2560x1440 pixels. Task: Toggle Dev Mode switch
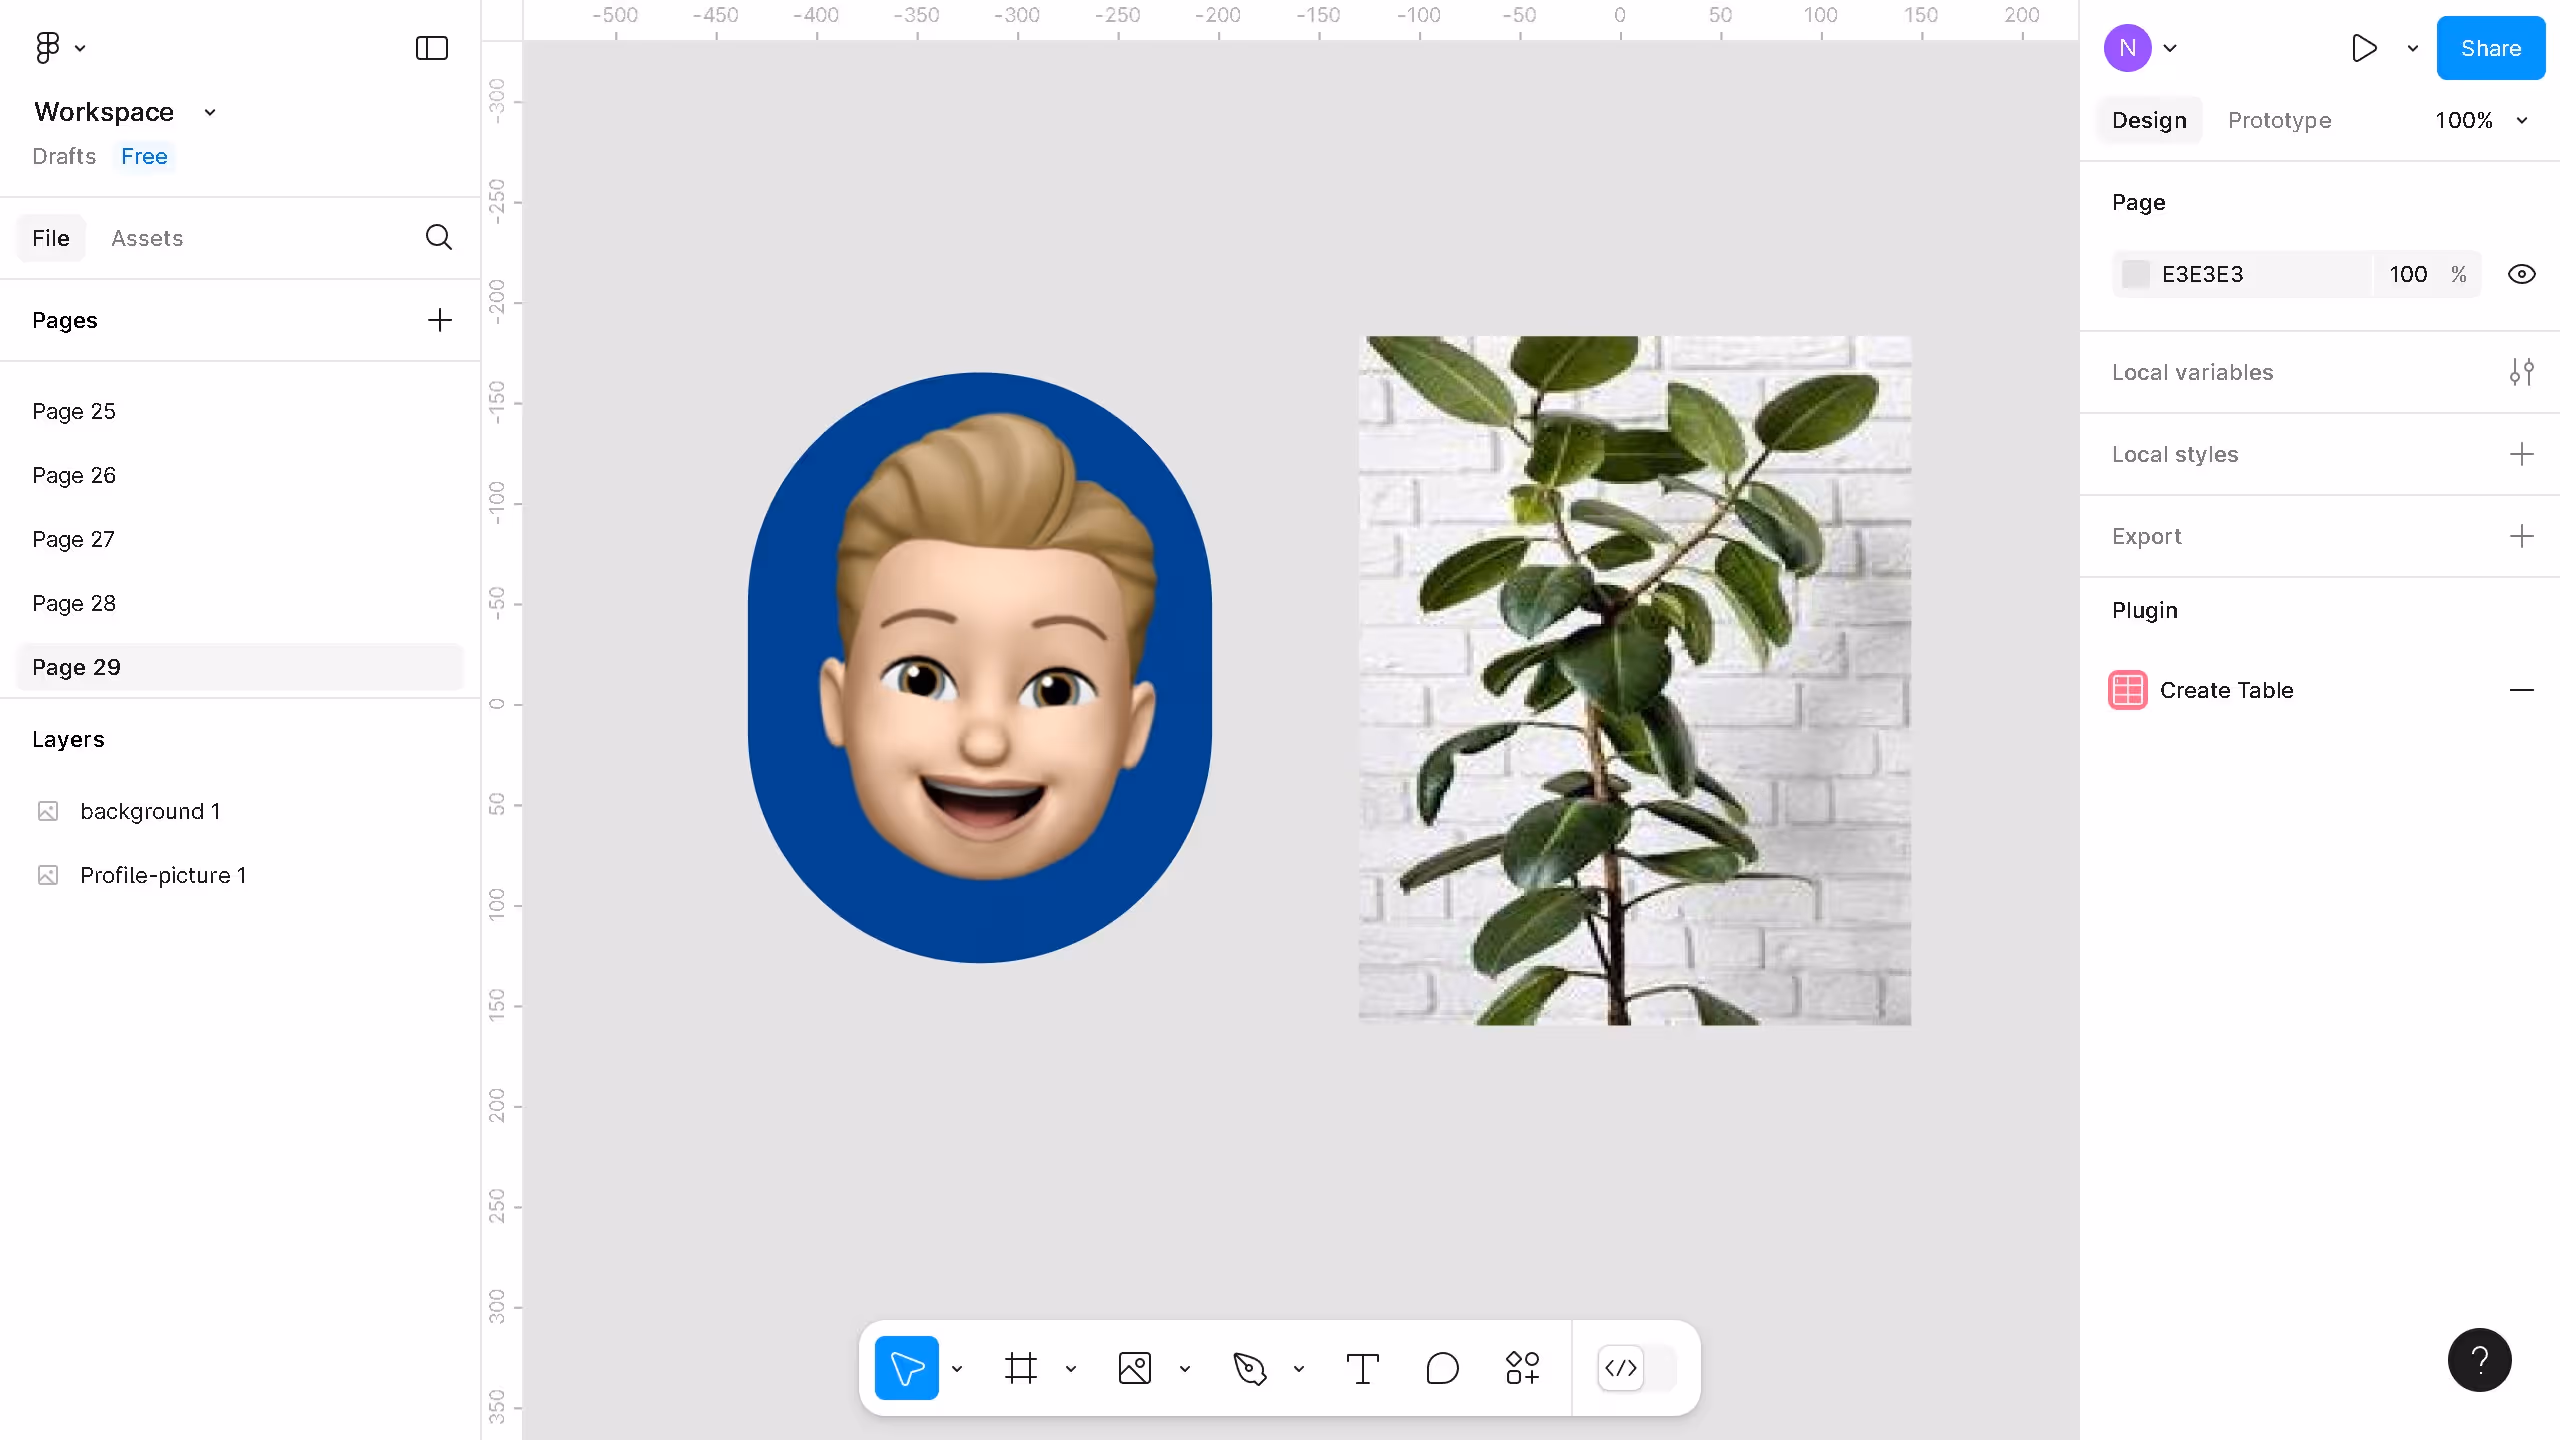(1638, 1368)
